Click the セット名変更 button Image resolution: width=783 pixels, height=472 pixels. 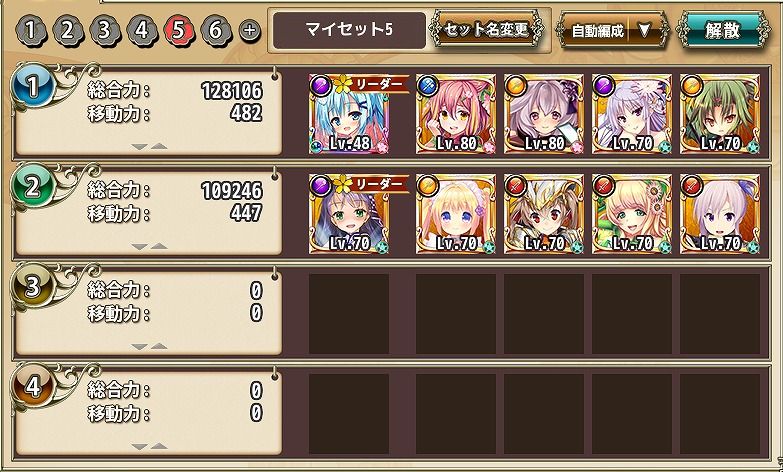(x=486, y=30)
